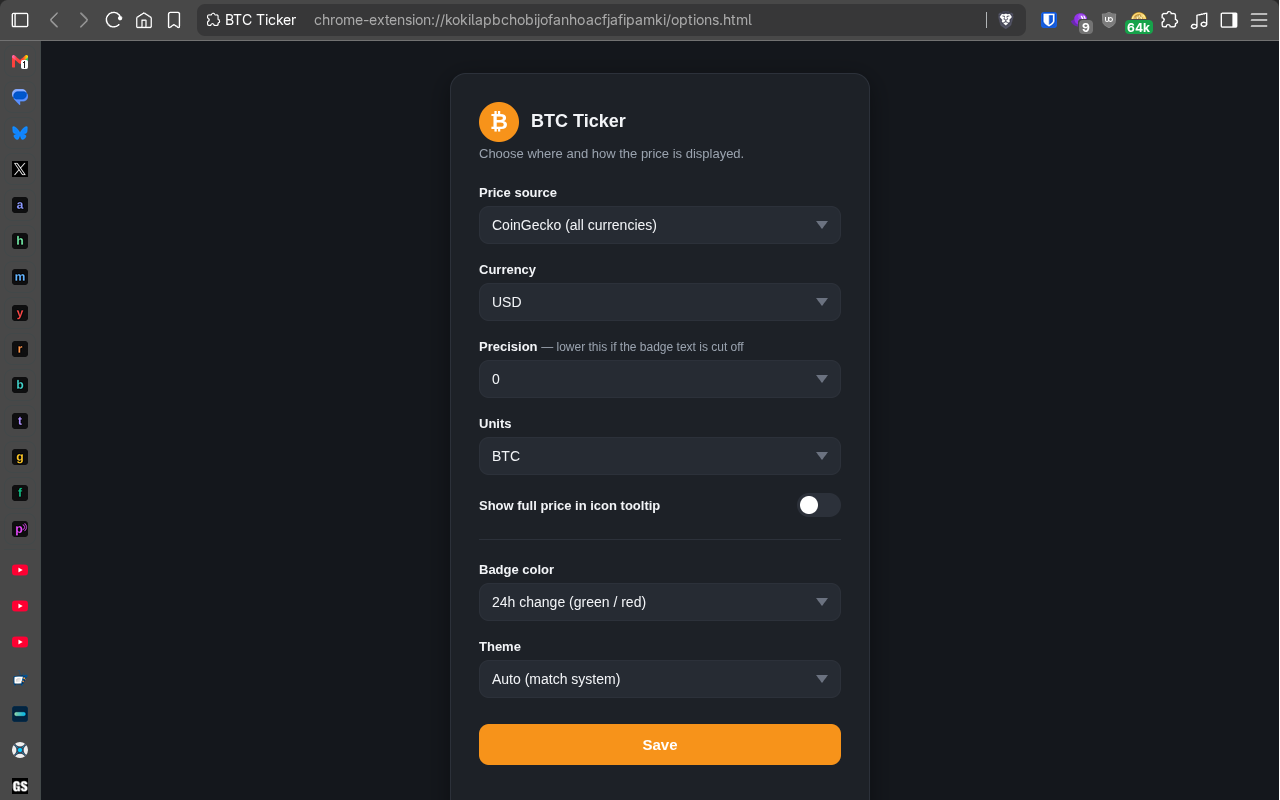Enable Show full price in icon tooltip
The image size is (1280, 800).
pyautogui.click(x=819, y=505)
